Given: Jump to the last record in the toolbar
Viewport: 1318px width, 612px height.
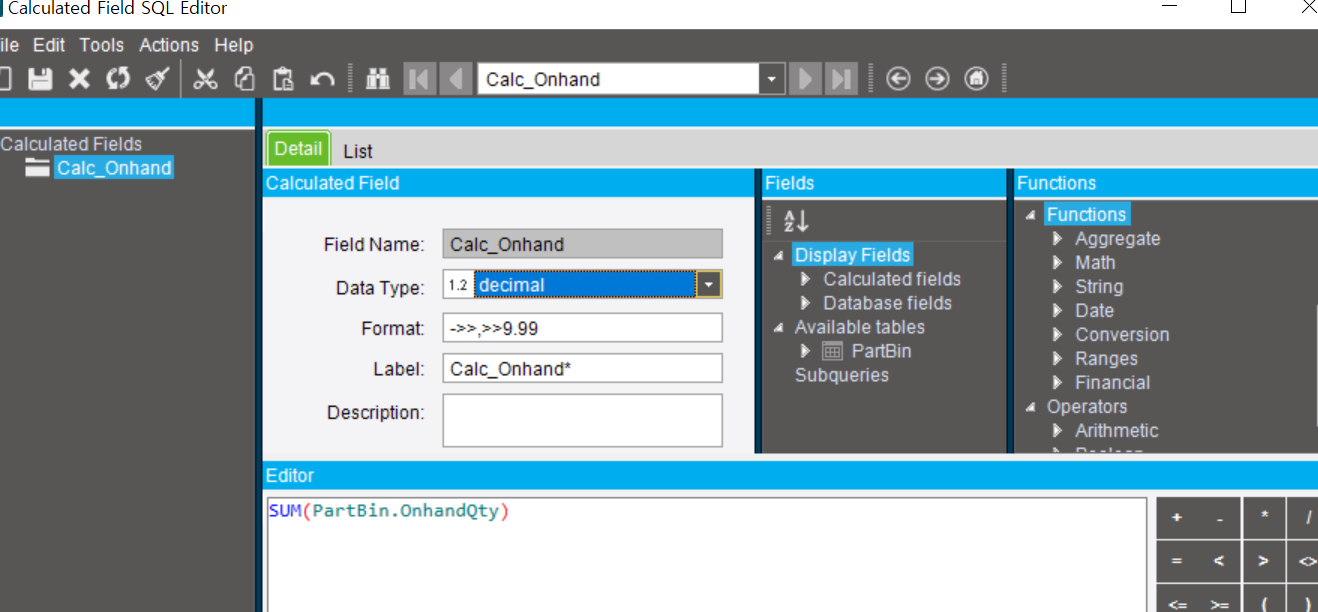Looking at the screenshot, I should click(x=841, y=79).
